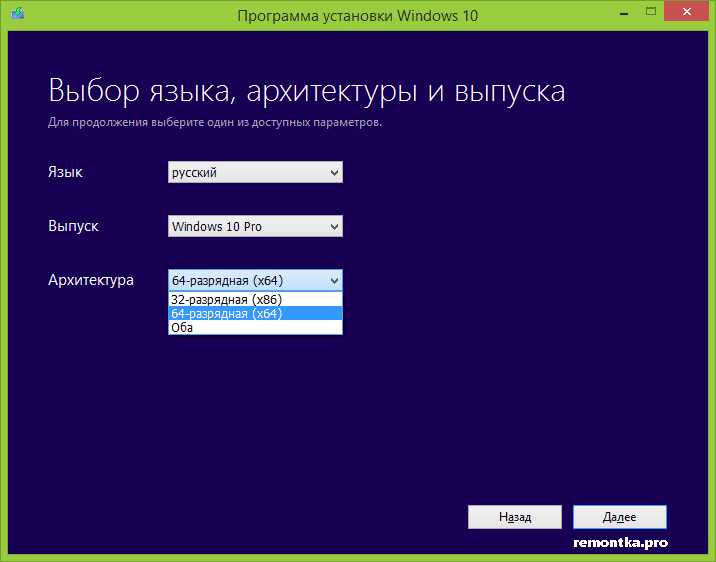
Task: Continue with the Далее button
Action: point(620,517)
